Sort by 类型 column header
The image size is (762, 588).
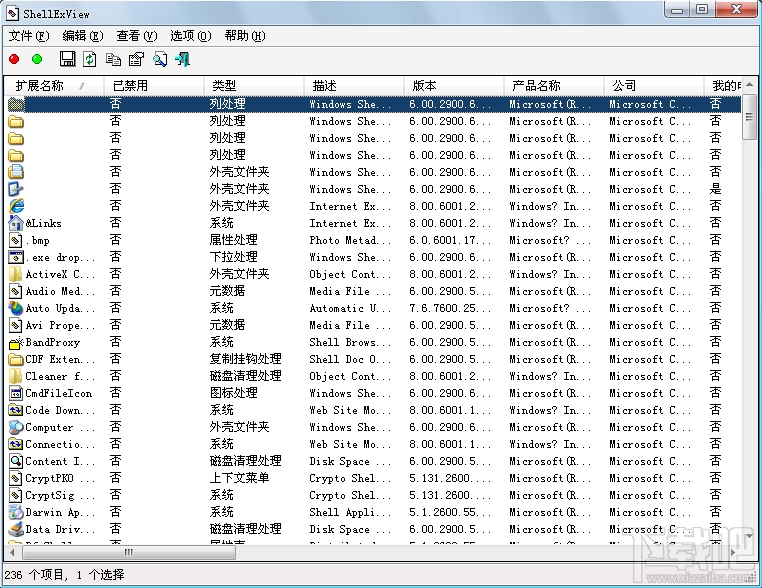click(x=254, y=86)
